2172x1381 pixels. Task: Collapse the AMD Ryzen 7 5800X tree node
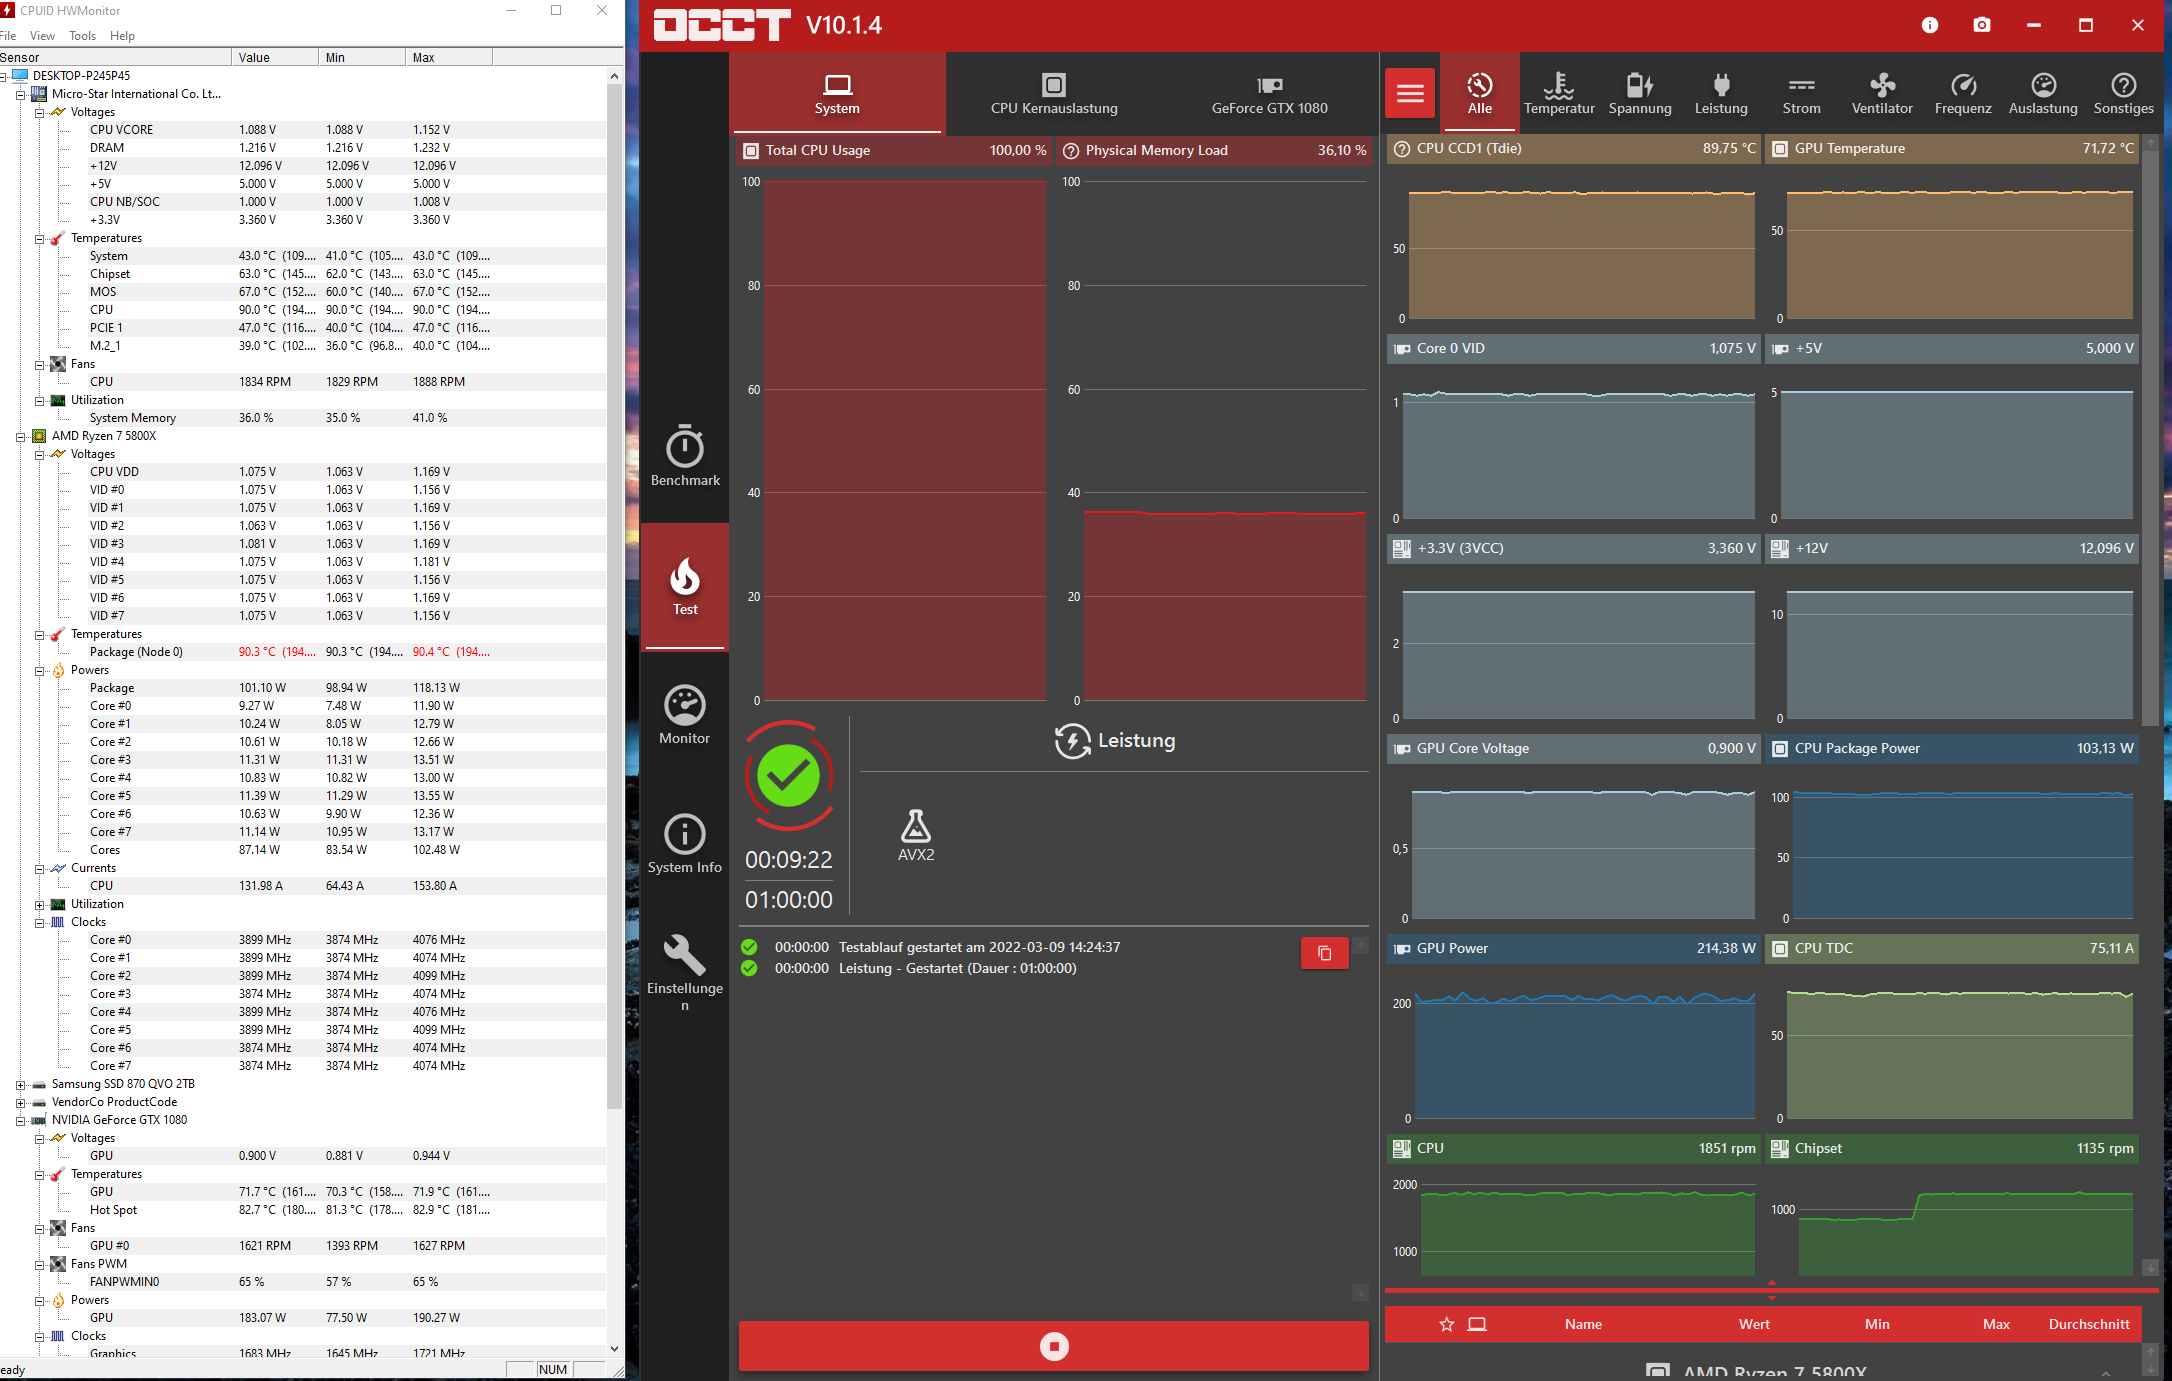(20, 437)
